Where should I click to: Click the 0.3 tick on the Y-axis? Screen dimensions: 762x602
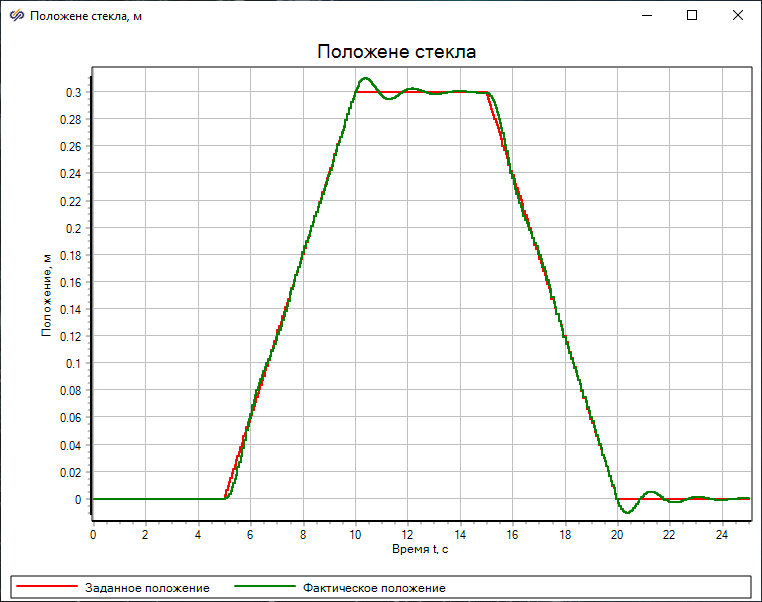click(x=75, y=93)
